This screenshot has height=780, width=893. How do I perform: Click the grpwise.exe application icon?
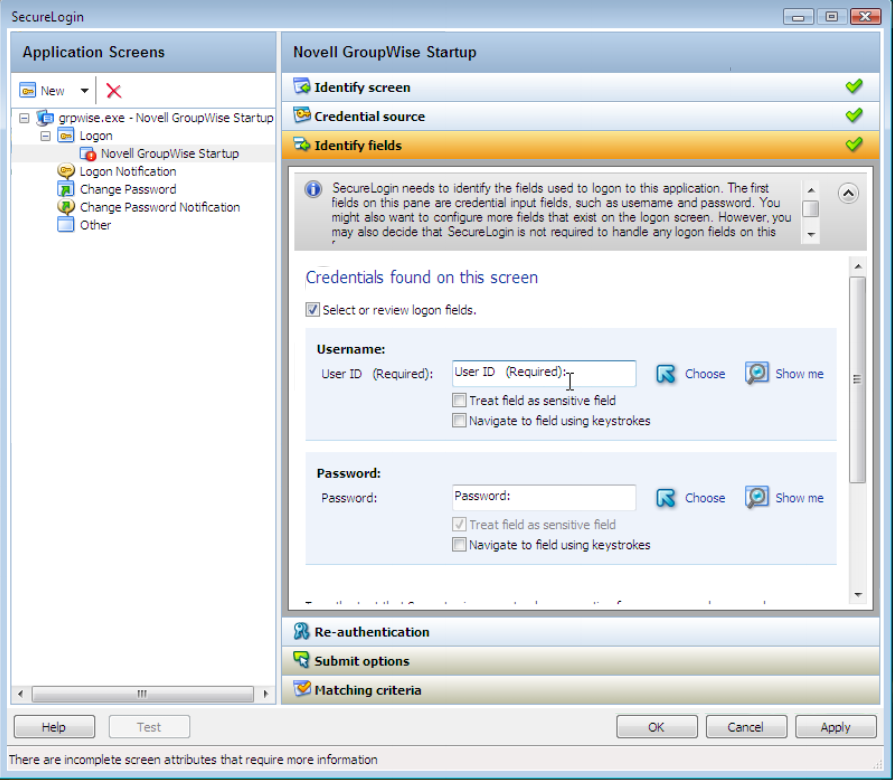(45, 118)
